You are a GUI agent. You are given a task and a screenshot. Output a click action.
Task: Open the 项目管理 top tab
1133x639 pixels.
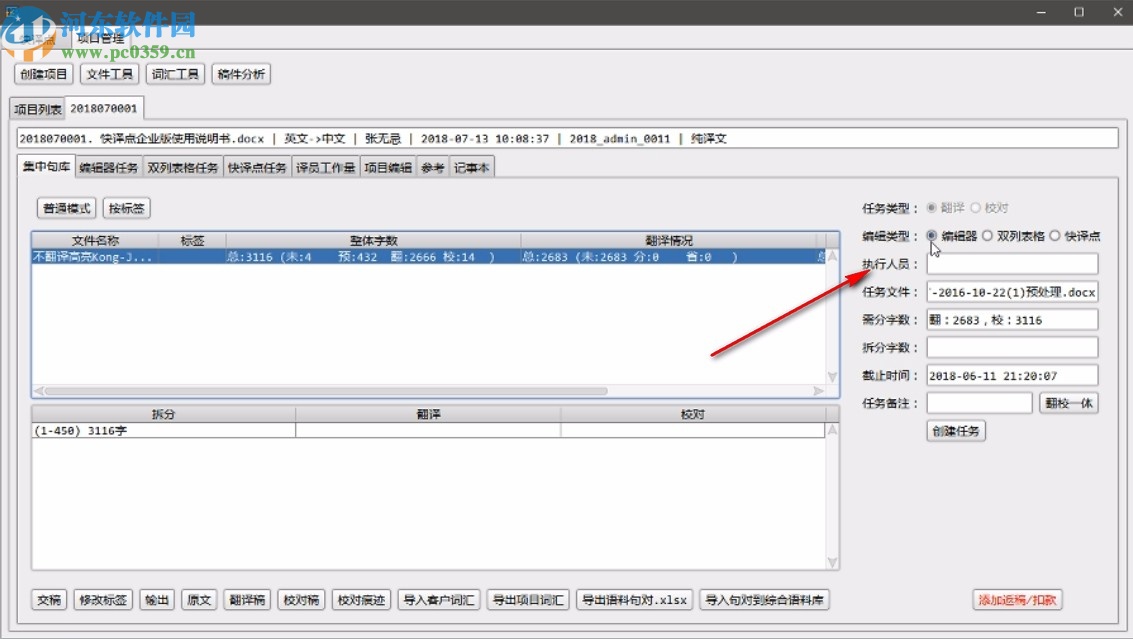pos(100,38)
